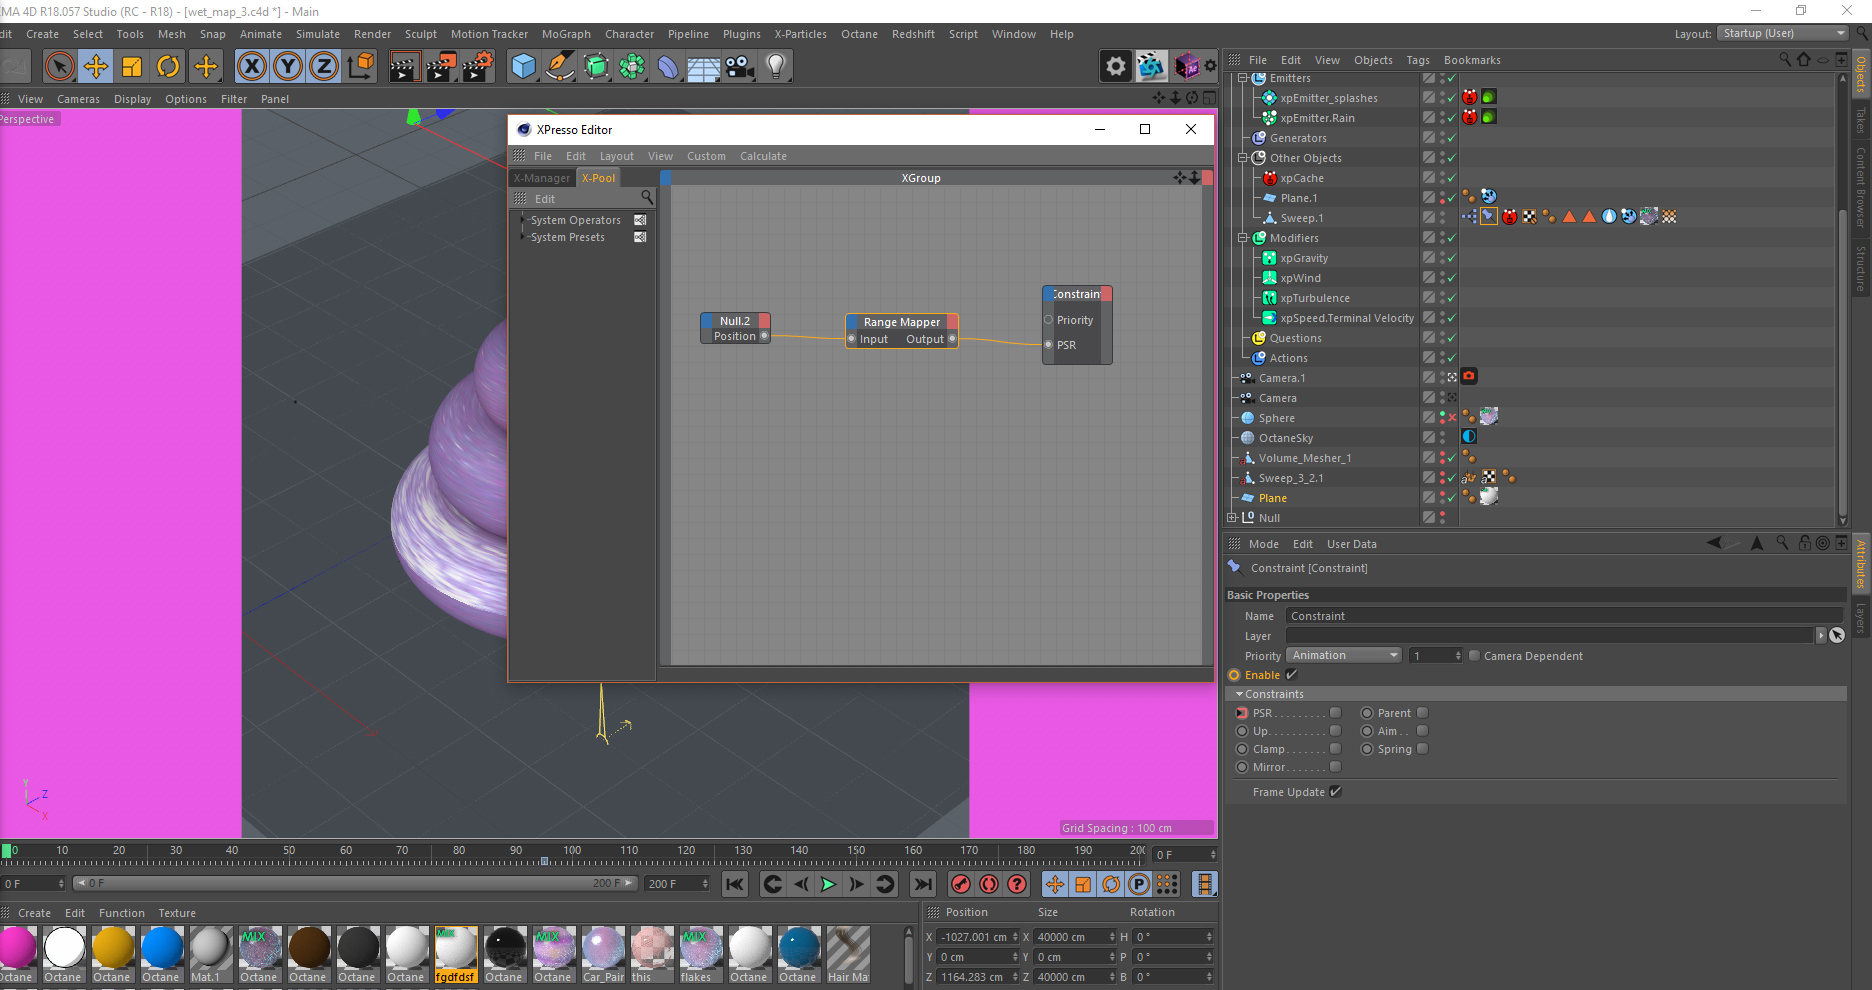
Task: Tick the Spring constraint checkbox
Action: [1422, 749]
